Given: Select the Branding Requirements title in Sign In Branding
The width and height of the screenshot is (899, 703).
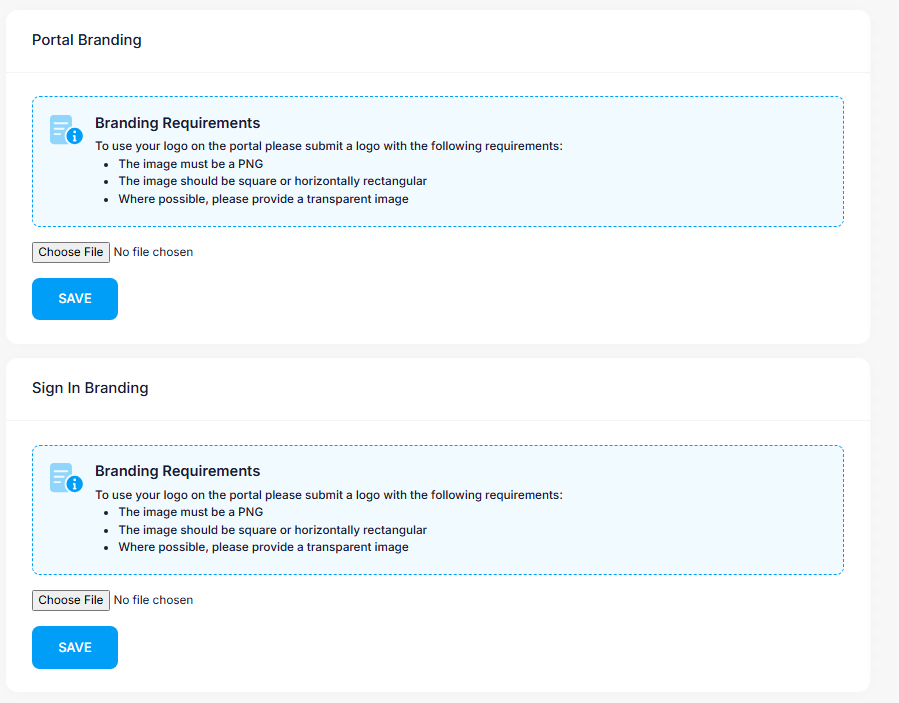Looking at the screenshot, I should click(x=177, y=471).
